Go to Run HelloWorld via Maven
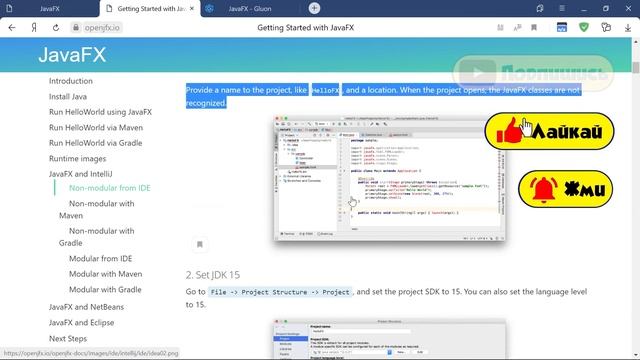This screenshot has height=360, width=640. tap(96, 127)
